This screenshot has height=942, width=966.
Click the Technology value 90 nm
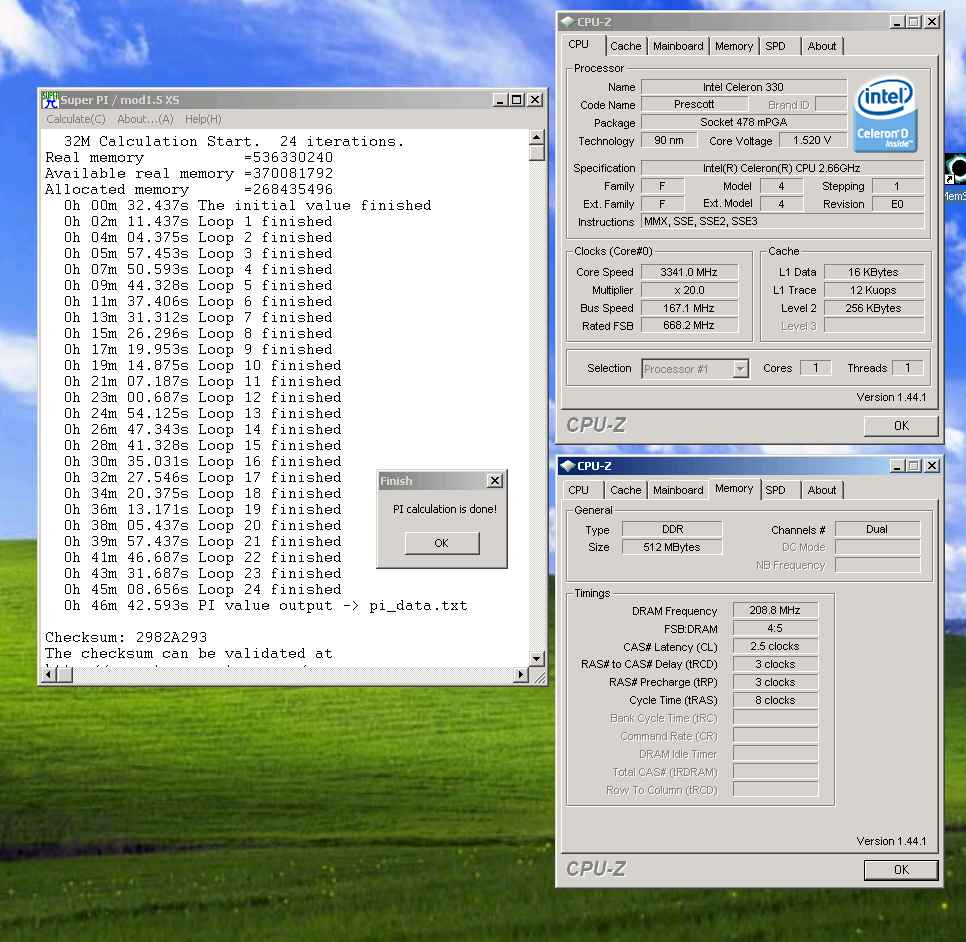668,140
